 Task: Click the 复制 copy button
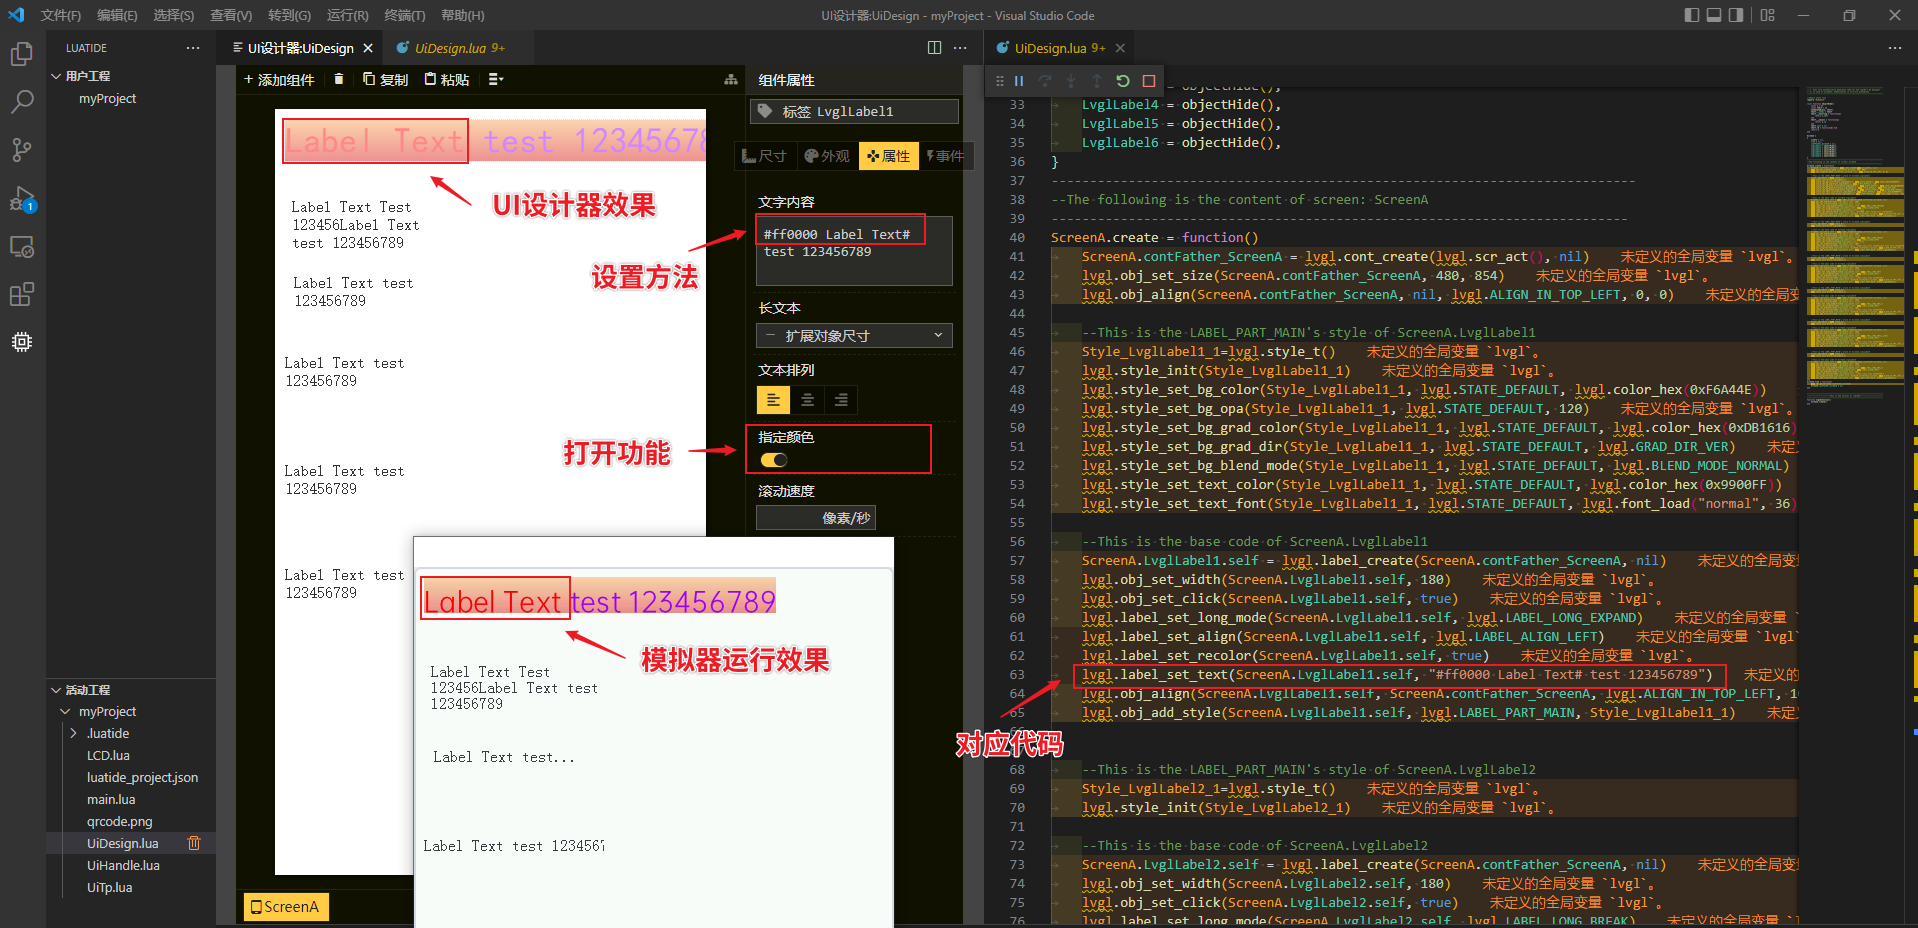[x=385, y=79]
